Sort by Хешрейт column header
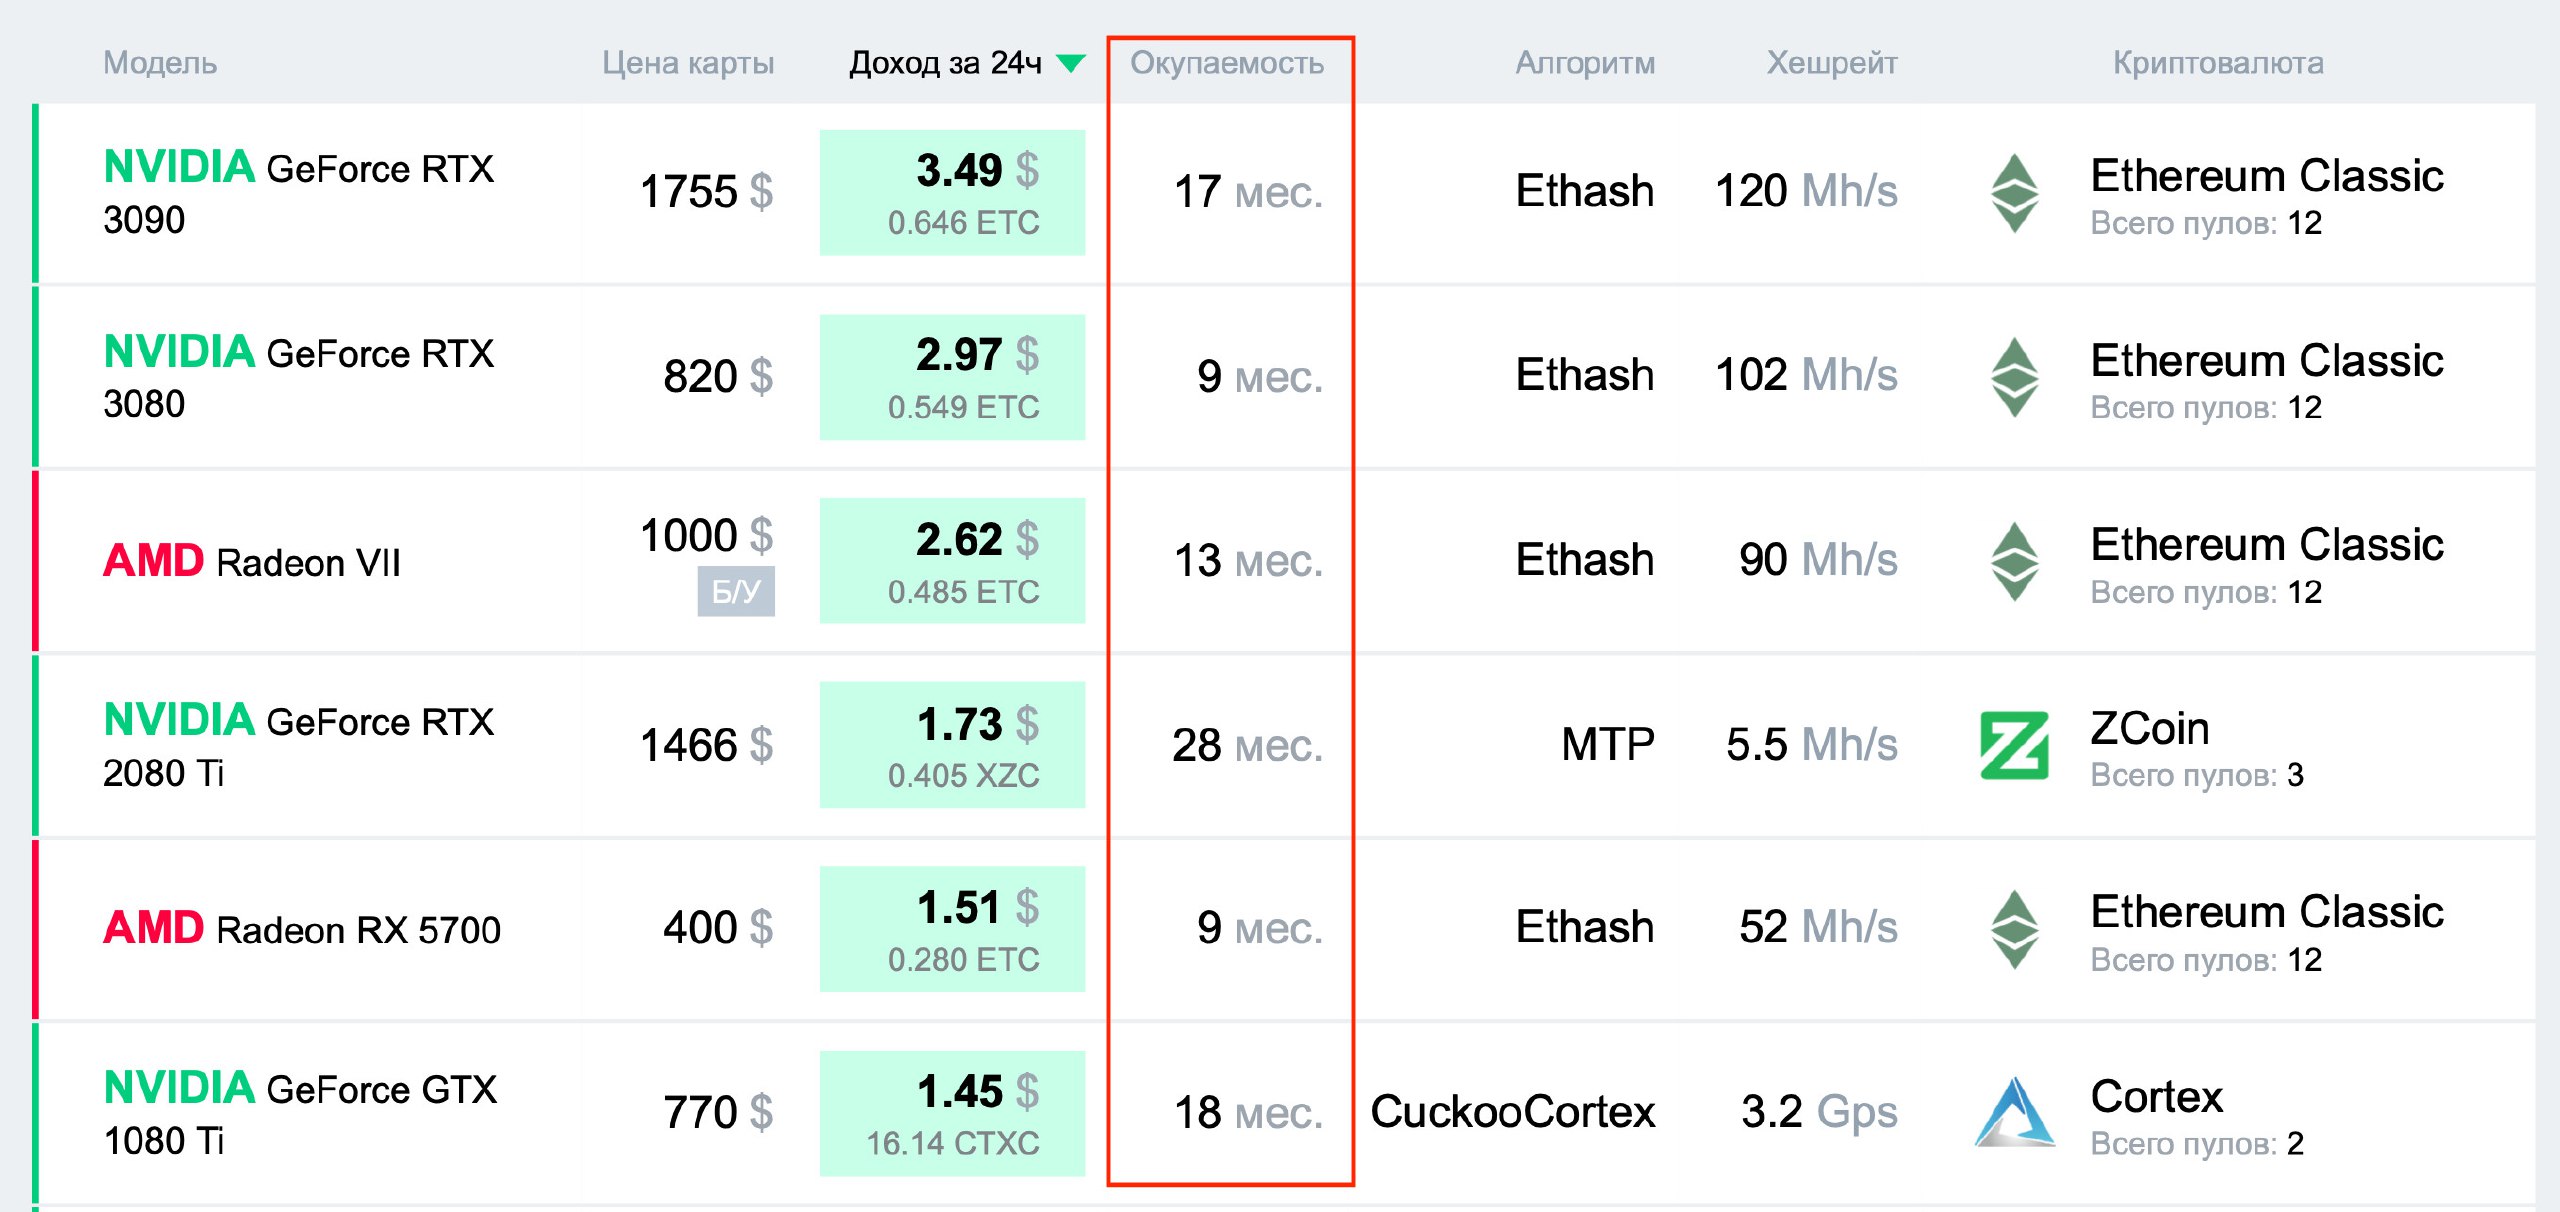 point(1831,63)
